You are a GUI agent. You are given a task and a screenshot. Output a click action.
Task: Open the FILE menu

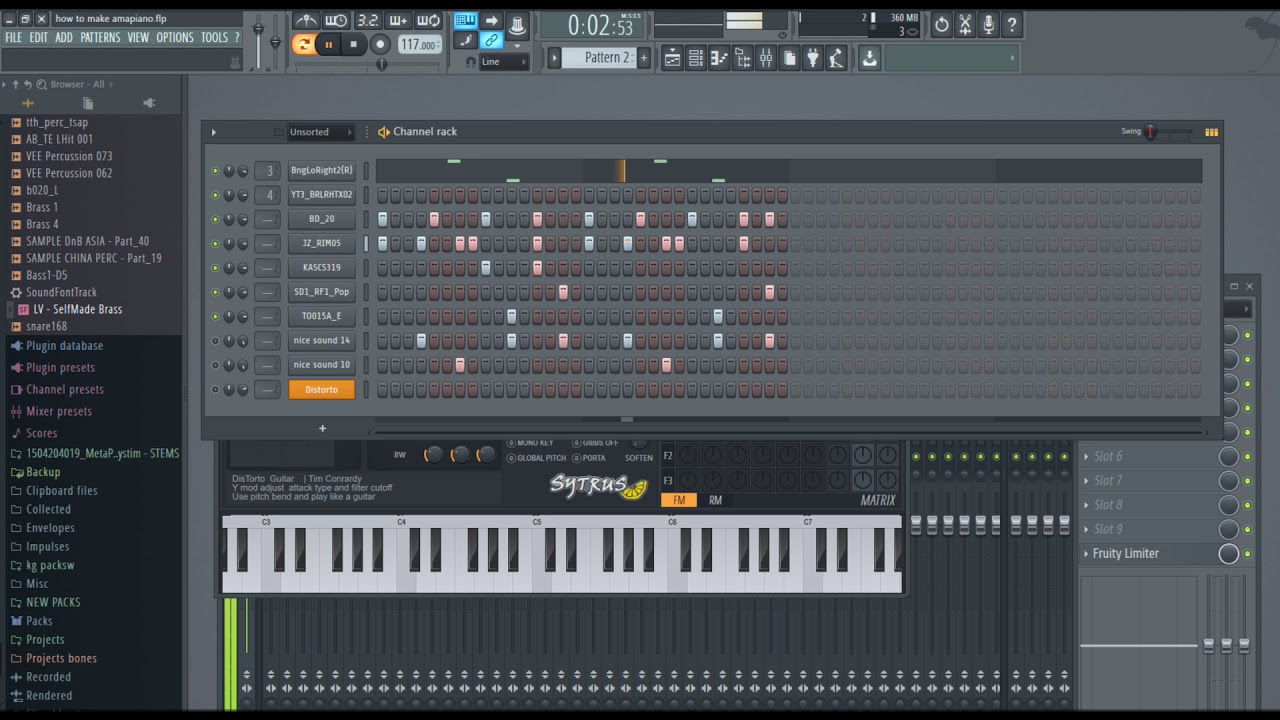point(14,38)
